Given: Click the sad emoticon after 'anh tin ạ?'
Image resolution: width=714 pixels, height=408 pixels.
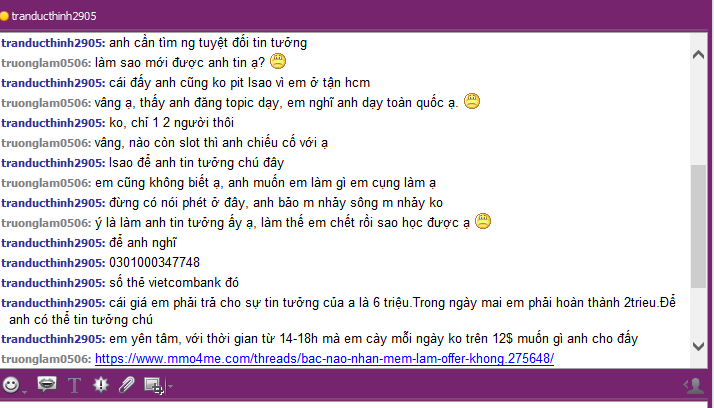Looking at the screenshot, I should [x=278, y=61].
